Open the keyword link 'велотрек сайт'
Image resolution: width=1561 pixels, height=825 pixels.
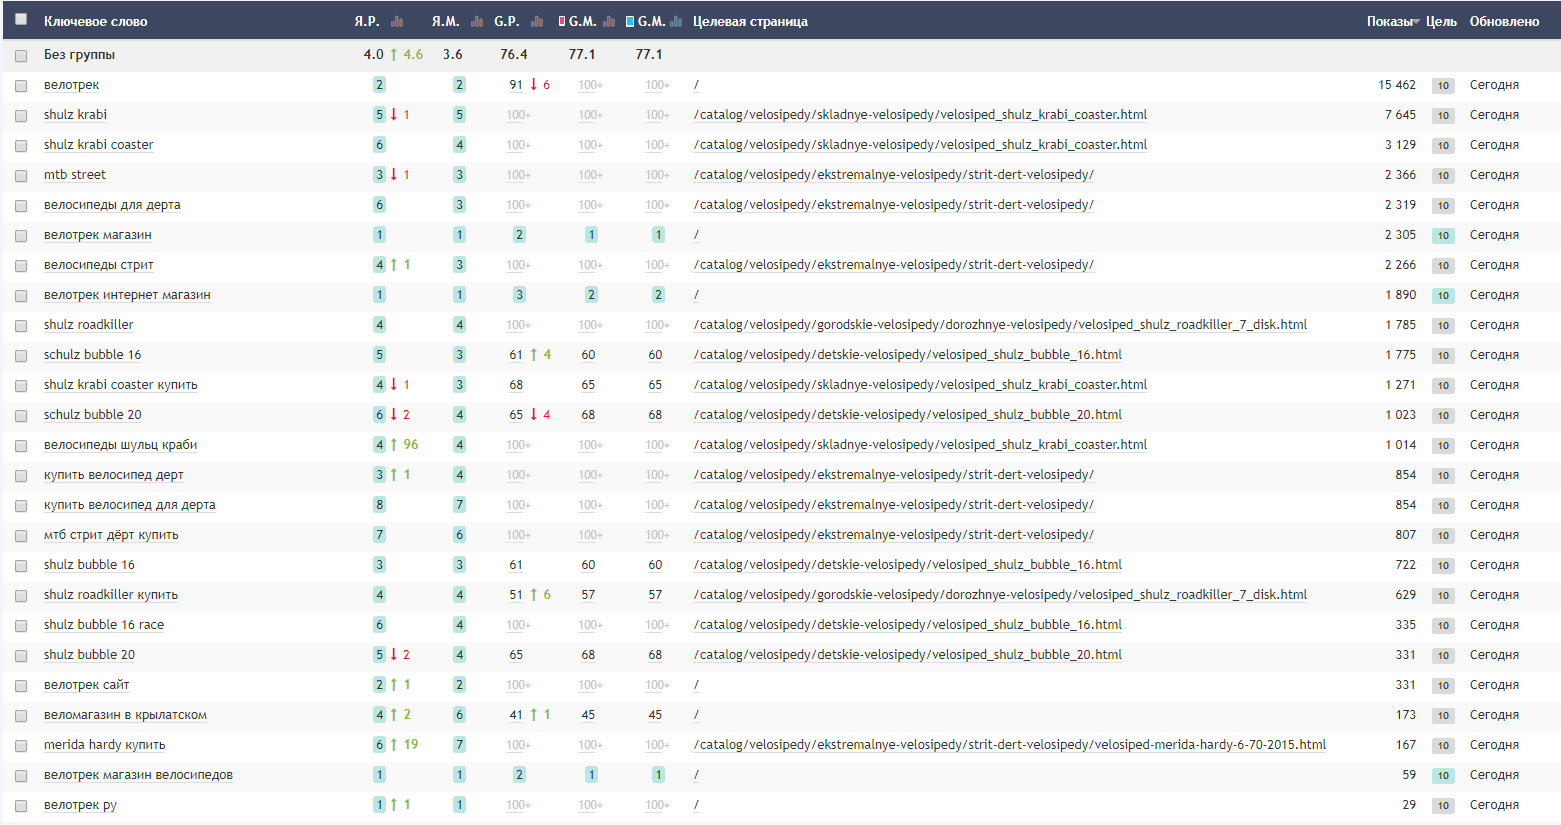(x=87, y=685)
